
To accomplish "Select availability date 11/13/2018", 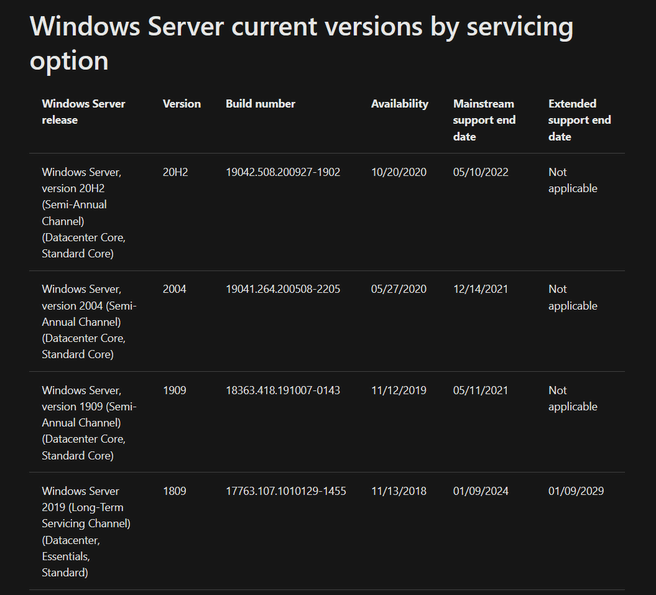I will (x=399, y=491).
